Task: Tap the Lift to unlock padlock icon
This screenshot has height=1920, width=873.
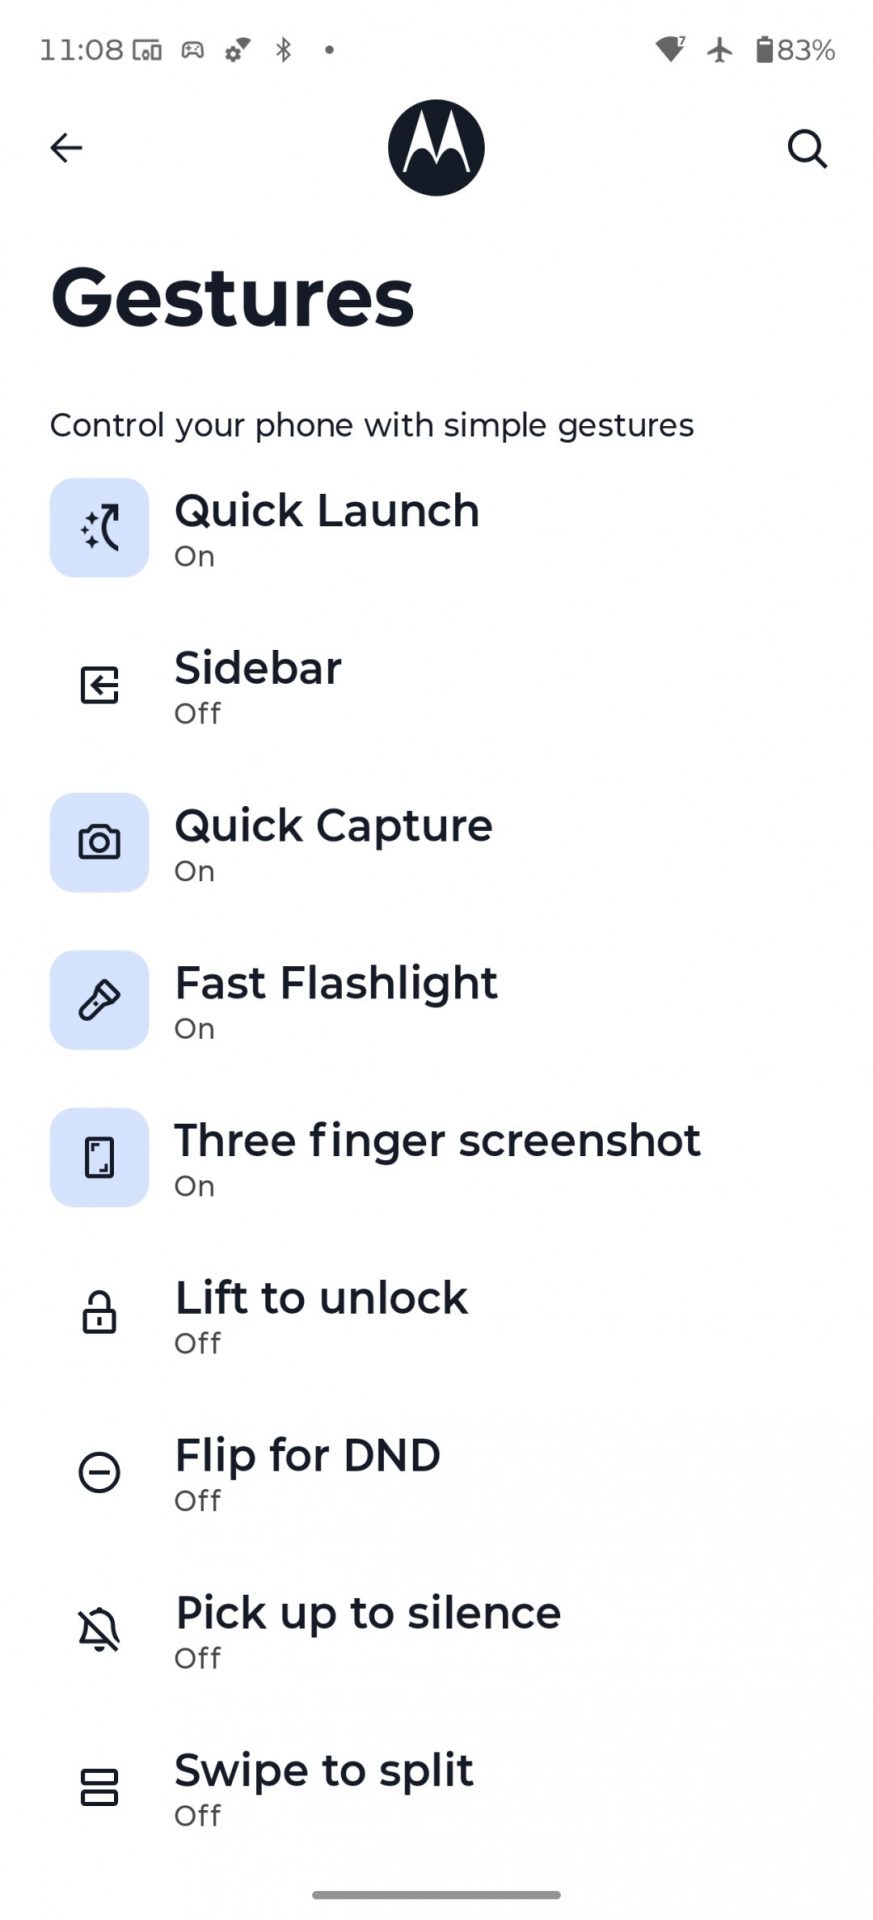Action: [99, 1313]
